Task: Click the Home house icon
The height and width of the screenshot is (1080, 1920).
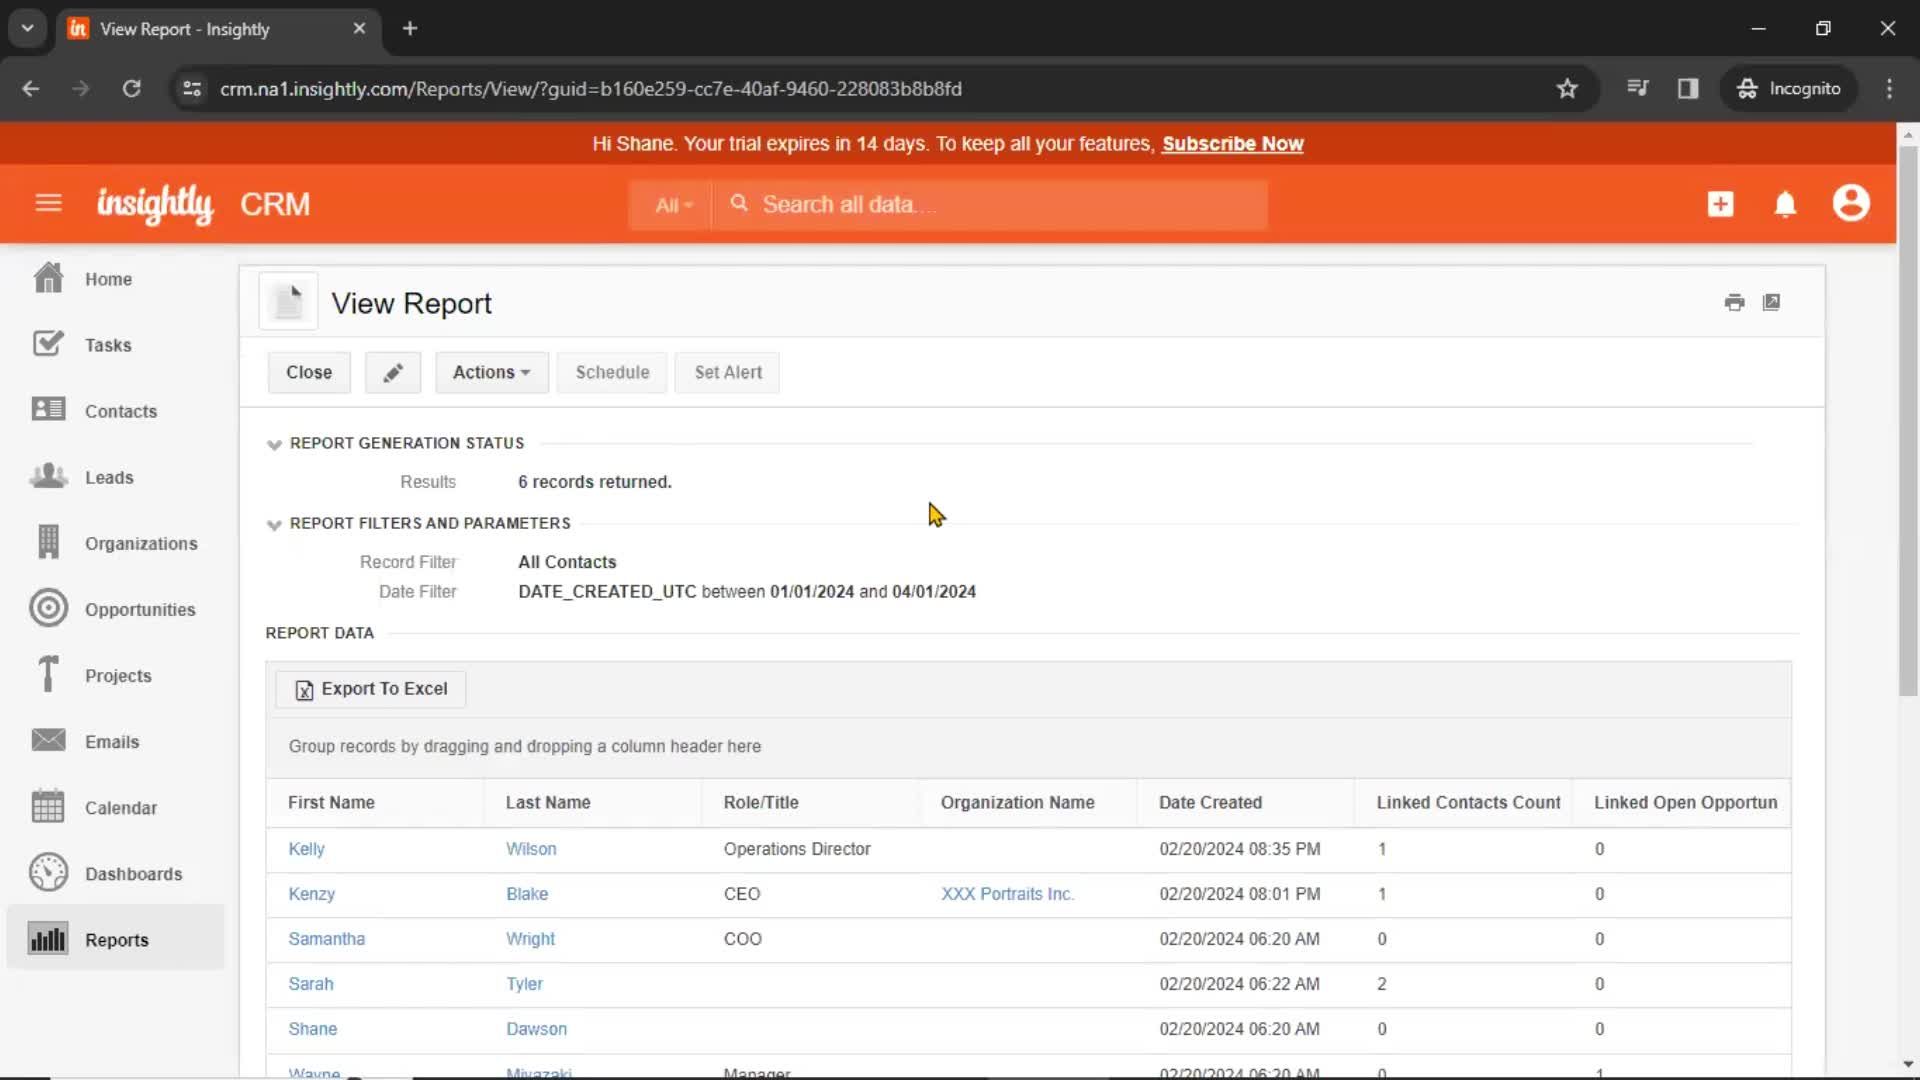Action: click(48, 278)
